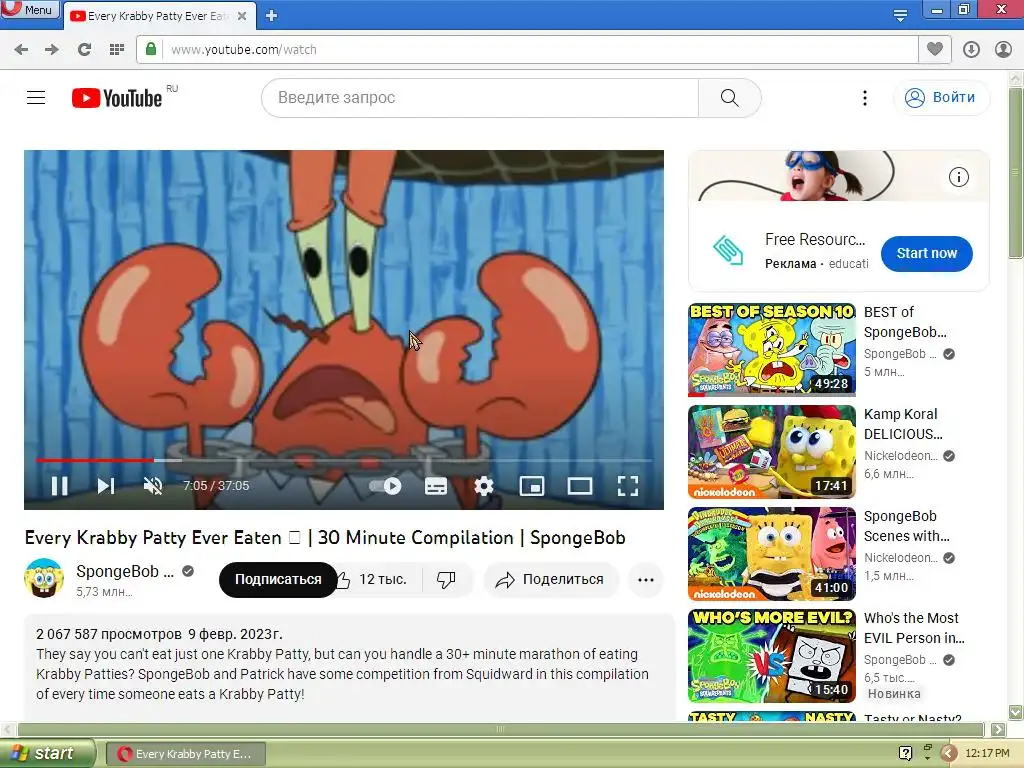Screen dimensions: 1024x768
Task: Click the green padlock security icon
Action: point(151,50)
